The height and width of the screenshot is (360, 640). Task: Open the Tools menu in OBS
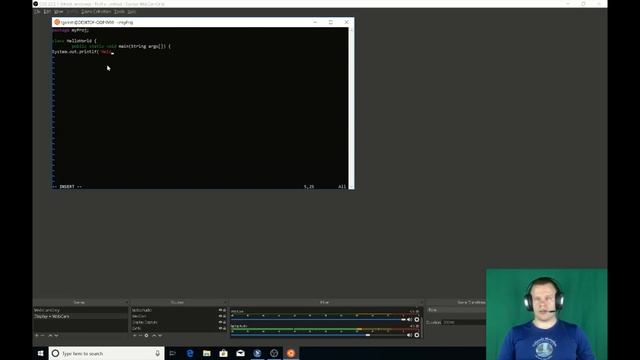119,12
